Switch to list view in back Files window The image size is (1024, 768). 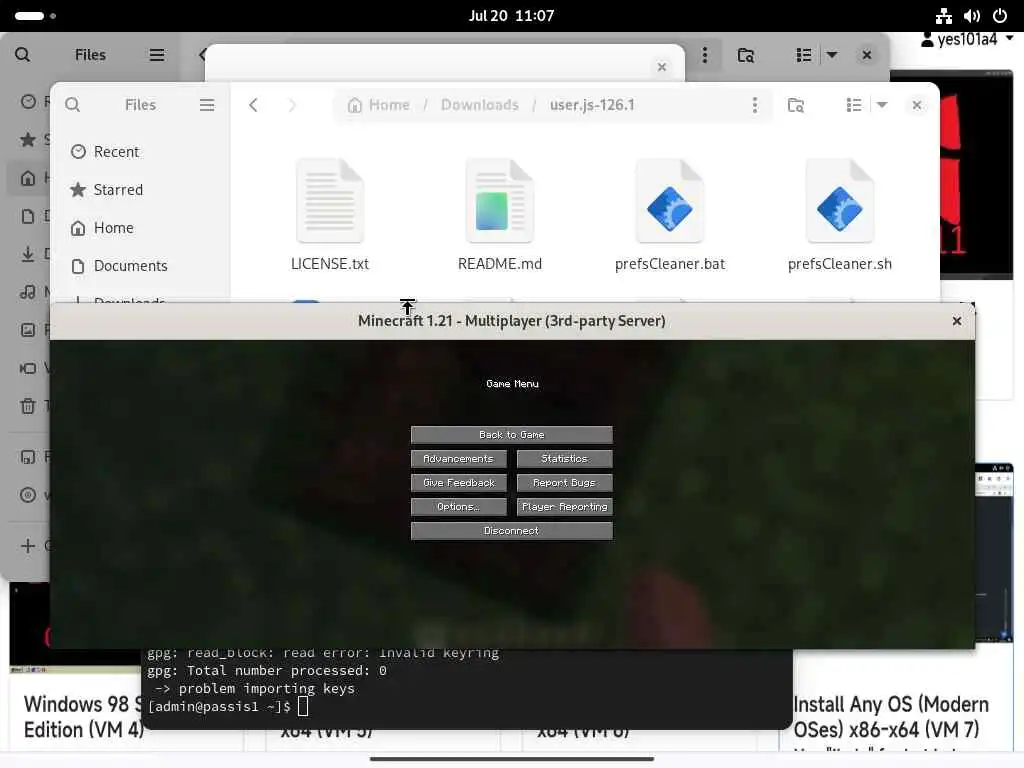pos(804,55)
